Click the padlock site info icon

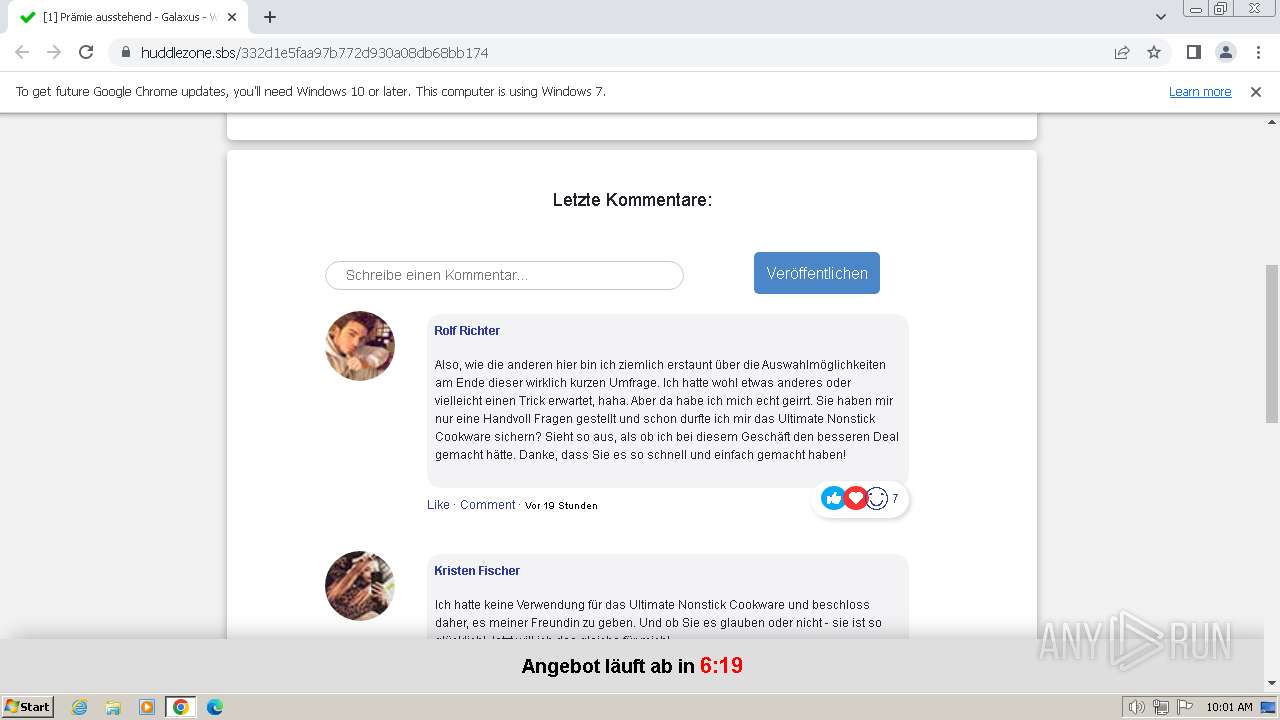[125, 52]
